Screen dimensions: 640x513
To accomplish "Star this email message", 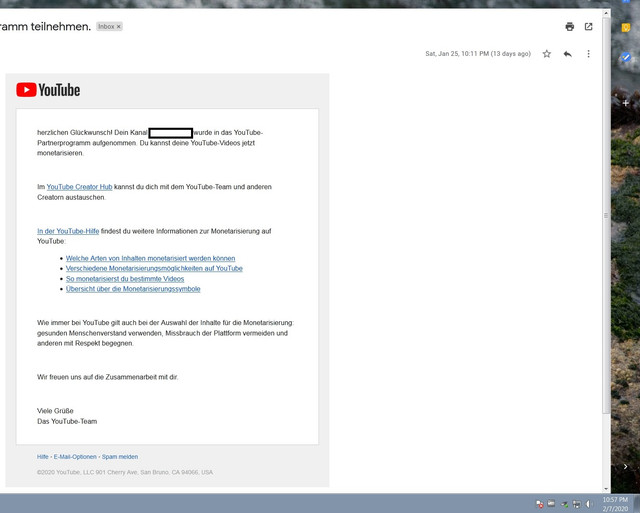I will 547,54.
